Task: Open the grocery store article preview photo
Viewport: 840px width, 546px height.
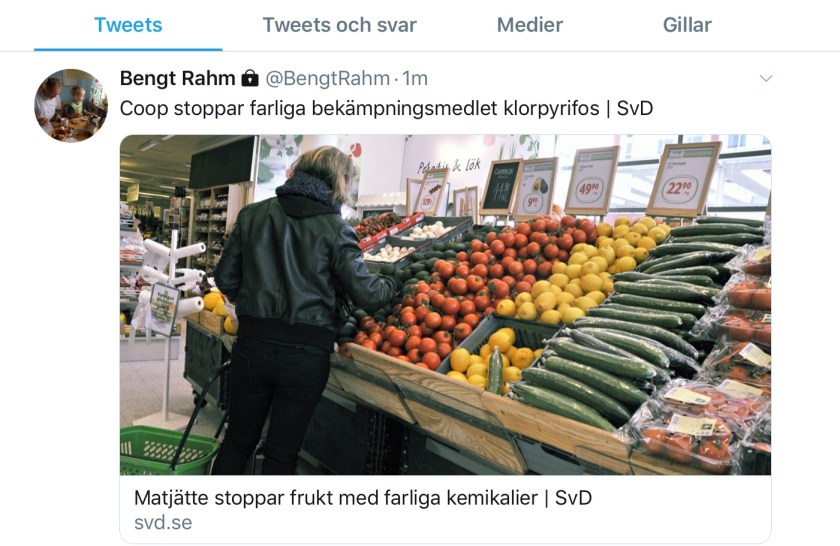Action: [445, 305]
